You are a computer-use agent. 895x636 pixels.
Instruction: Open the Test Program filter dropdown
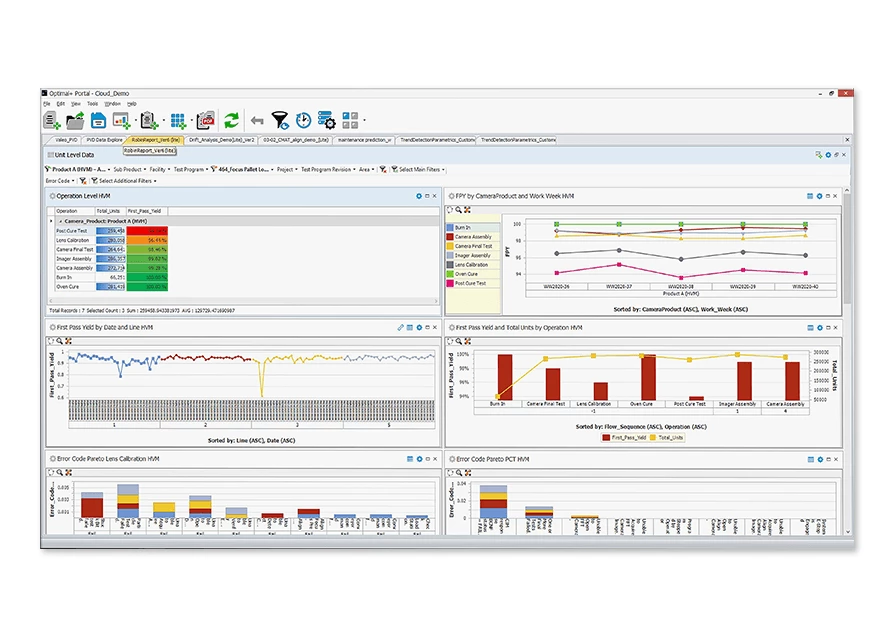point(191,170)
